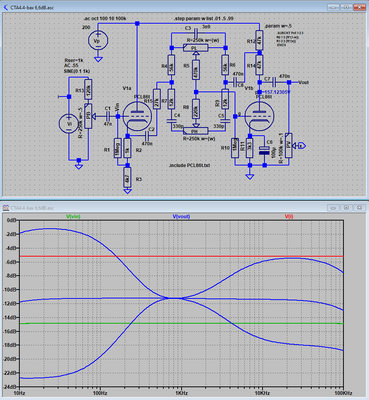Select the Pv volume potentiometer symbol
This screenshot has width=369, height=400.
[x=289, y=146]
